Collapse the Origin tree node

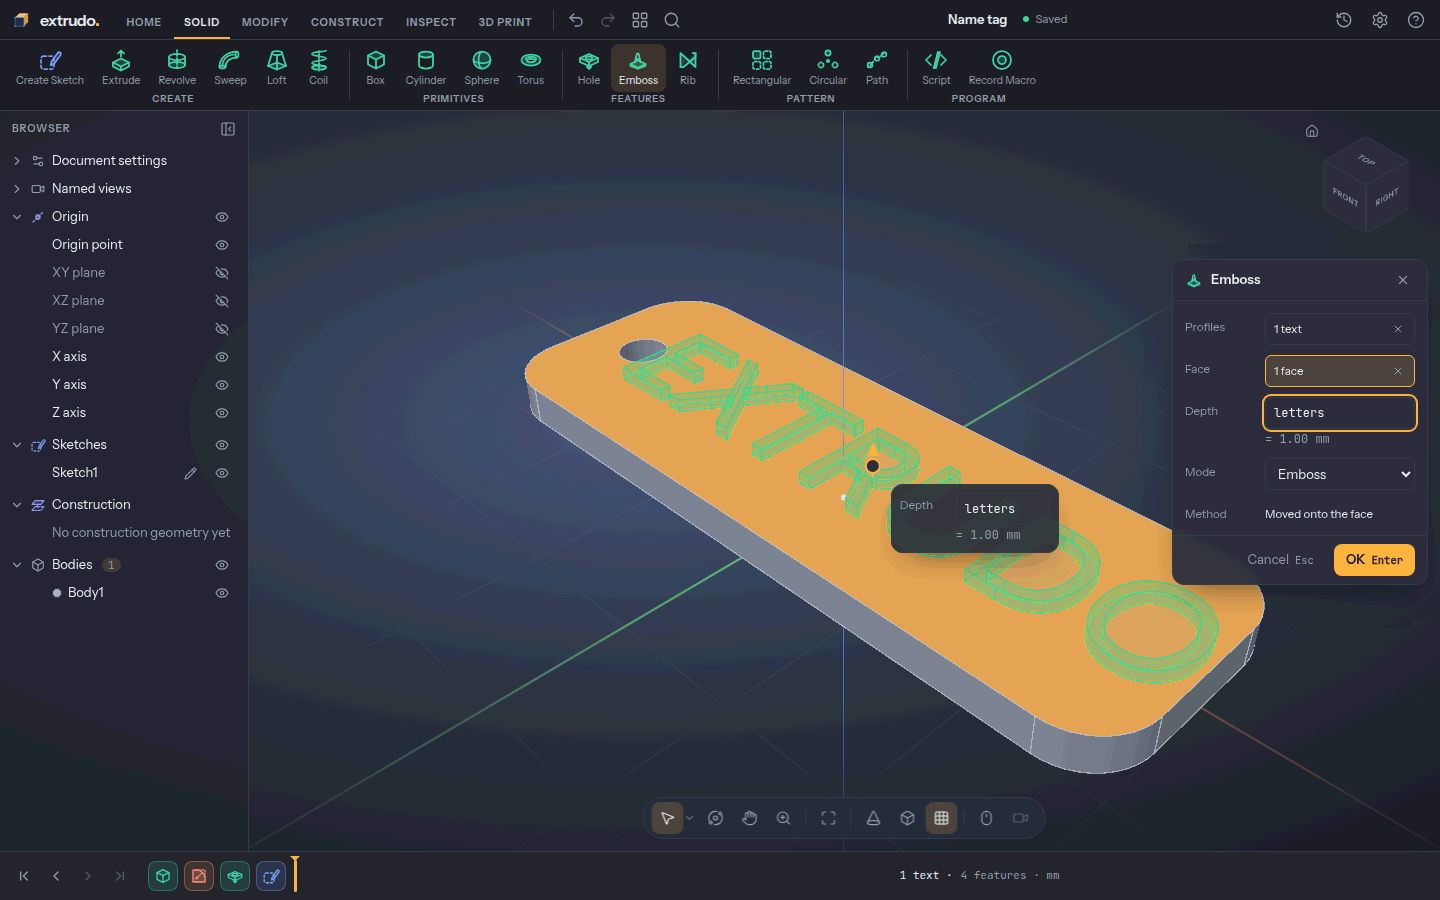click(17, 217)
